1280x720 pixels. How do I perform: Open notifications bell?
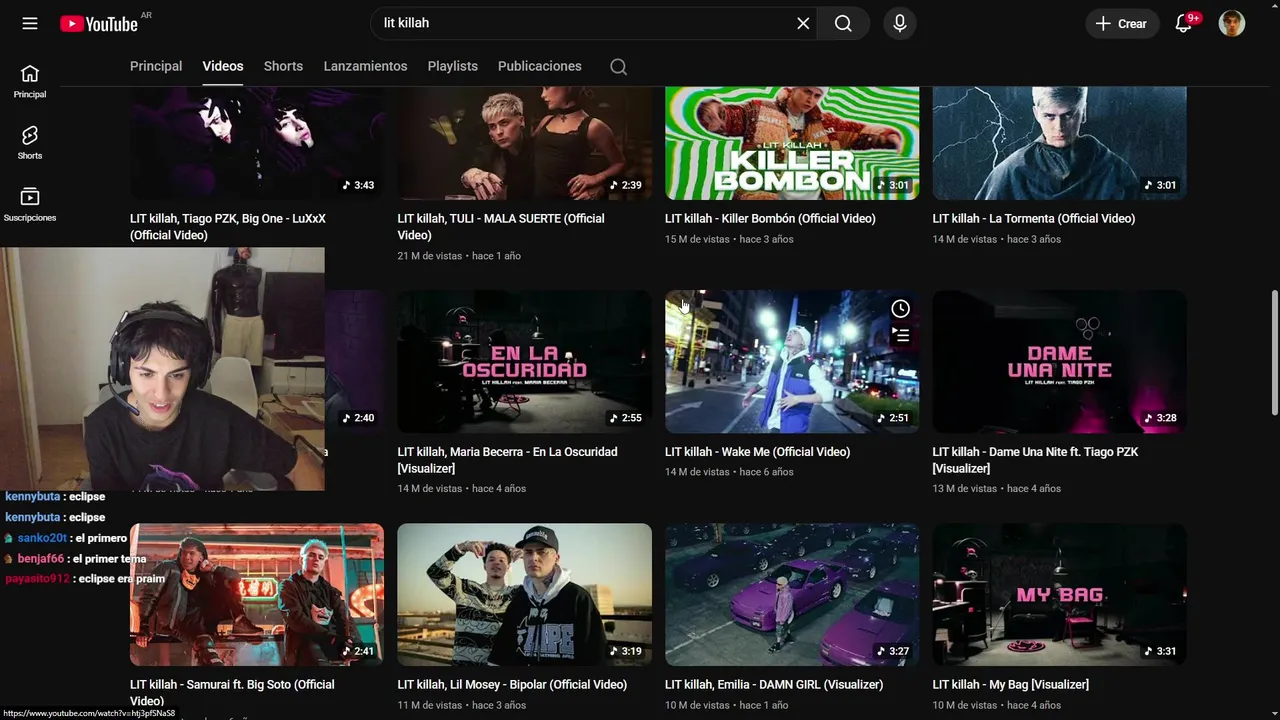pyautogui.click(x=1184, y=23)
